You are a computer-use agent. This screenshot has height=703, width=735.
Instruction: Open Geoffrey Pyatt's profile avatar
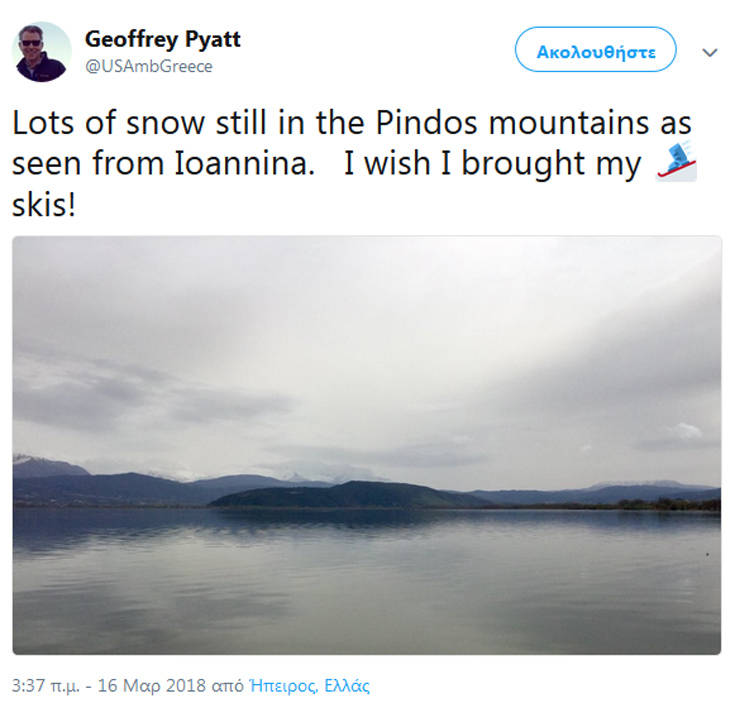point(42,52)
